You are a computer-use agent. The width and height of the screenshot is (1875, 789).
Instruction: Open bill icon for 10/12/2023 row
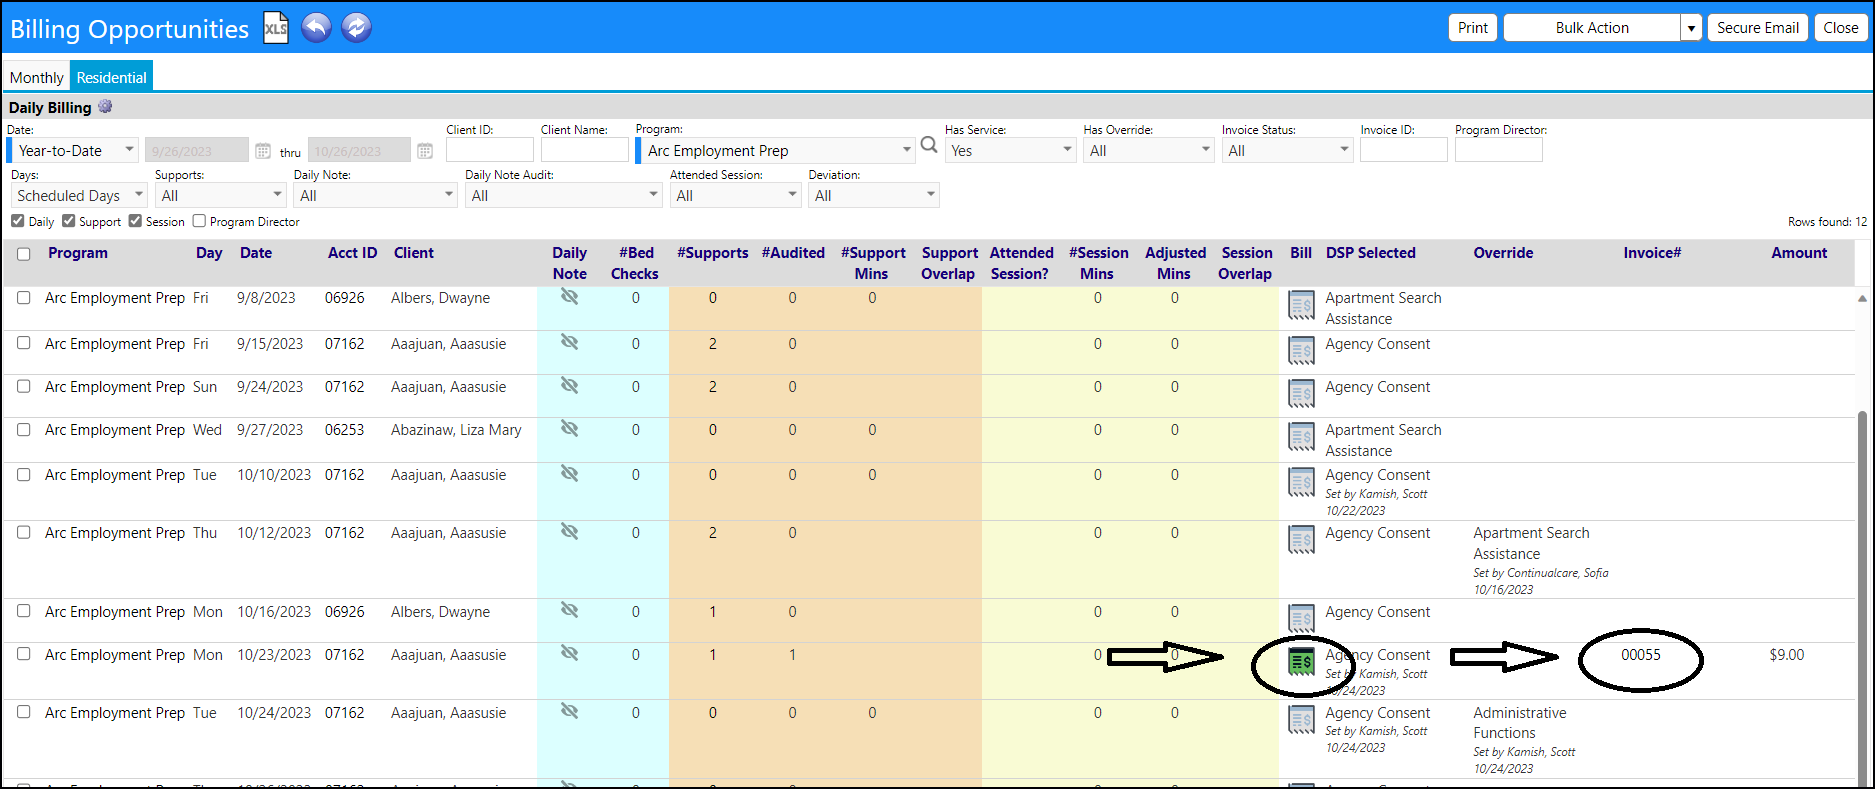tap(1301, 540)
